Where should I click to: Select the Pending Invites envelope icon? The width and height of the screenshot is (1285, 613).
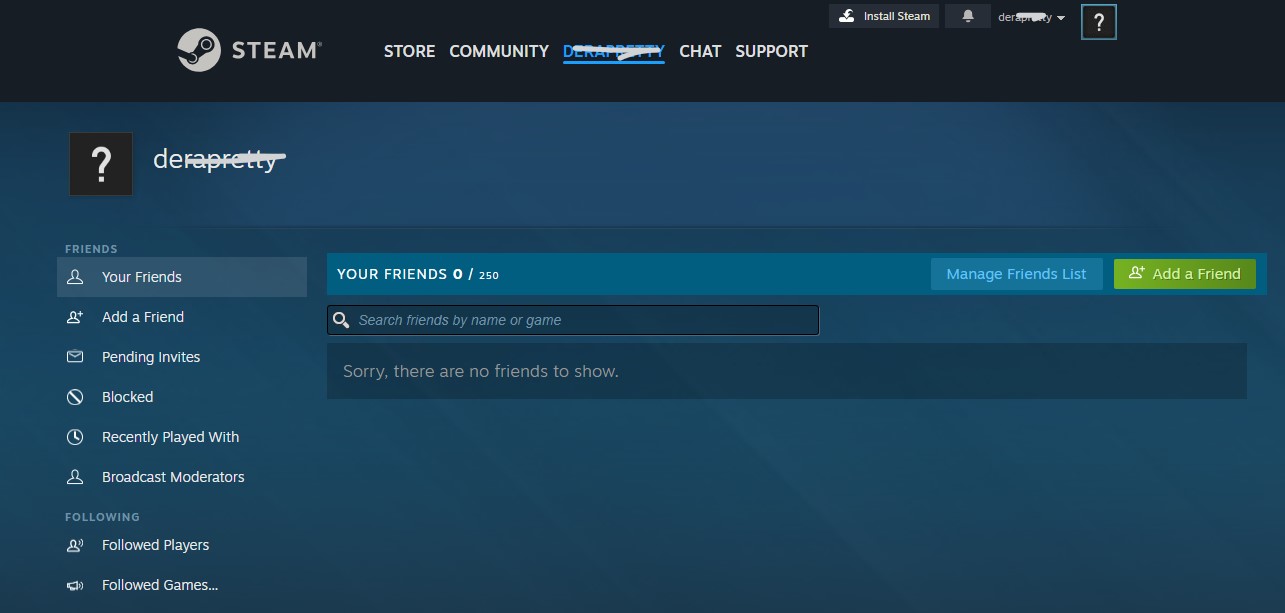tap(75, 357)
